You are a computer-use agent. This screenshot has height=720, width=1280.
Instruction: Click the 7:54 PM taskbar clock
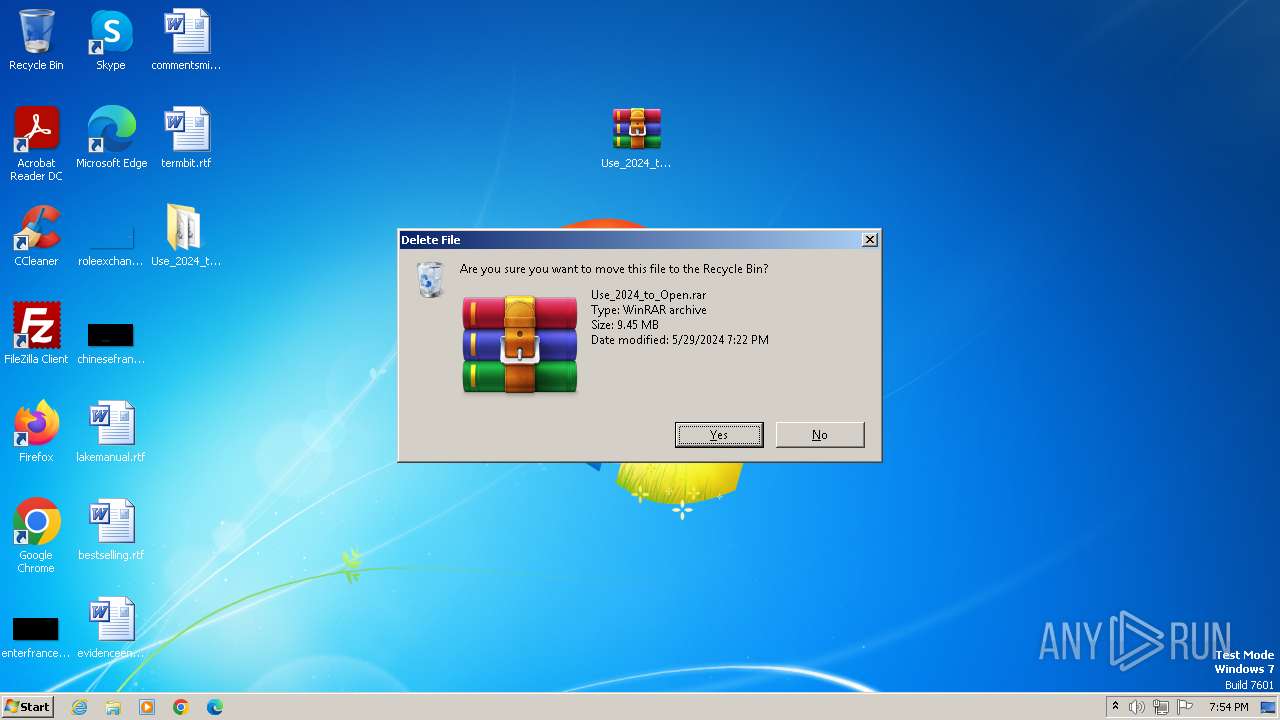point(1228,707)
